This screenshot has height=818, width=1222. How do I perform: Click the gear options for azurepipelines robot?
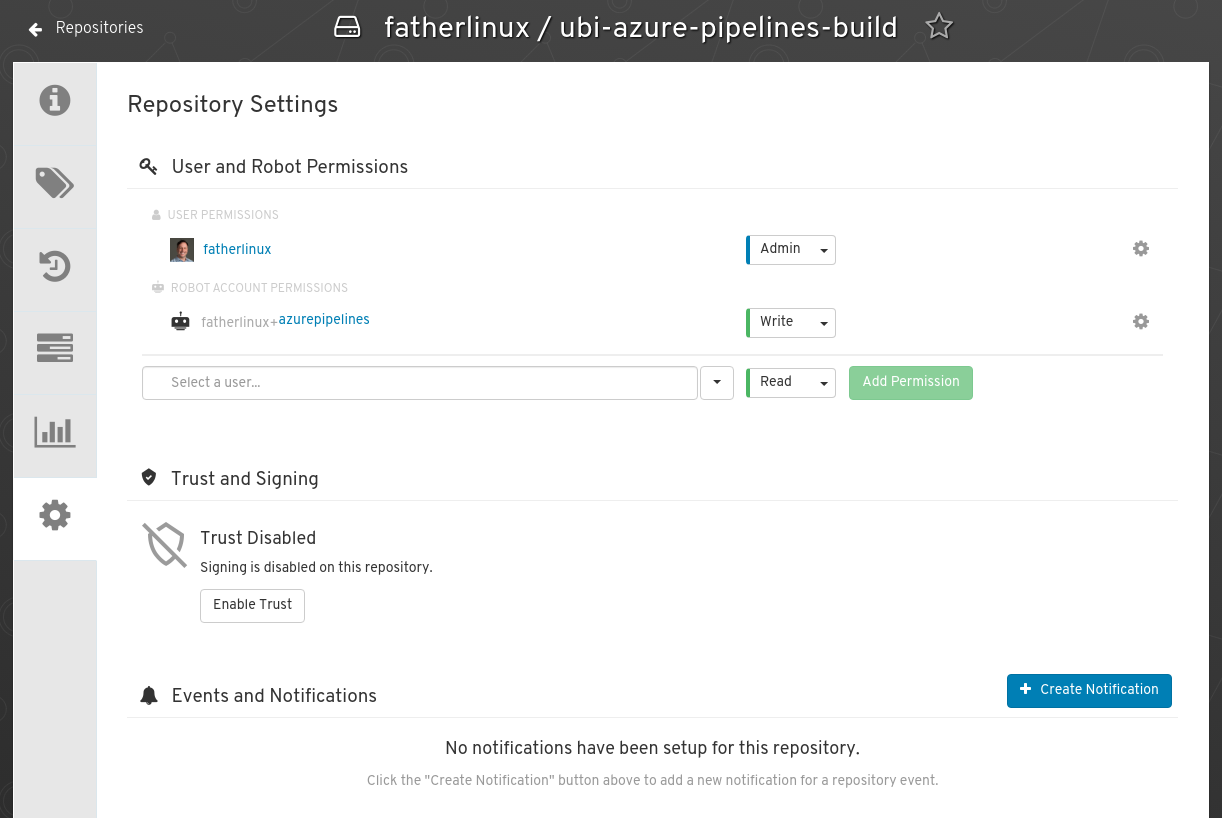[1140, 322]
